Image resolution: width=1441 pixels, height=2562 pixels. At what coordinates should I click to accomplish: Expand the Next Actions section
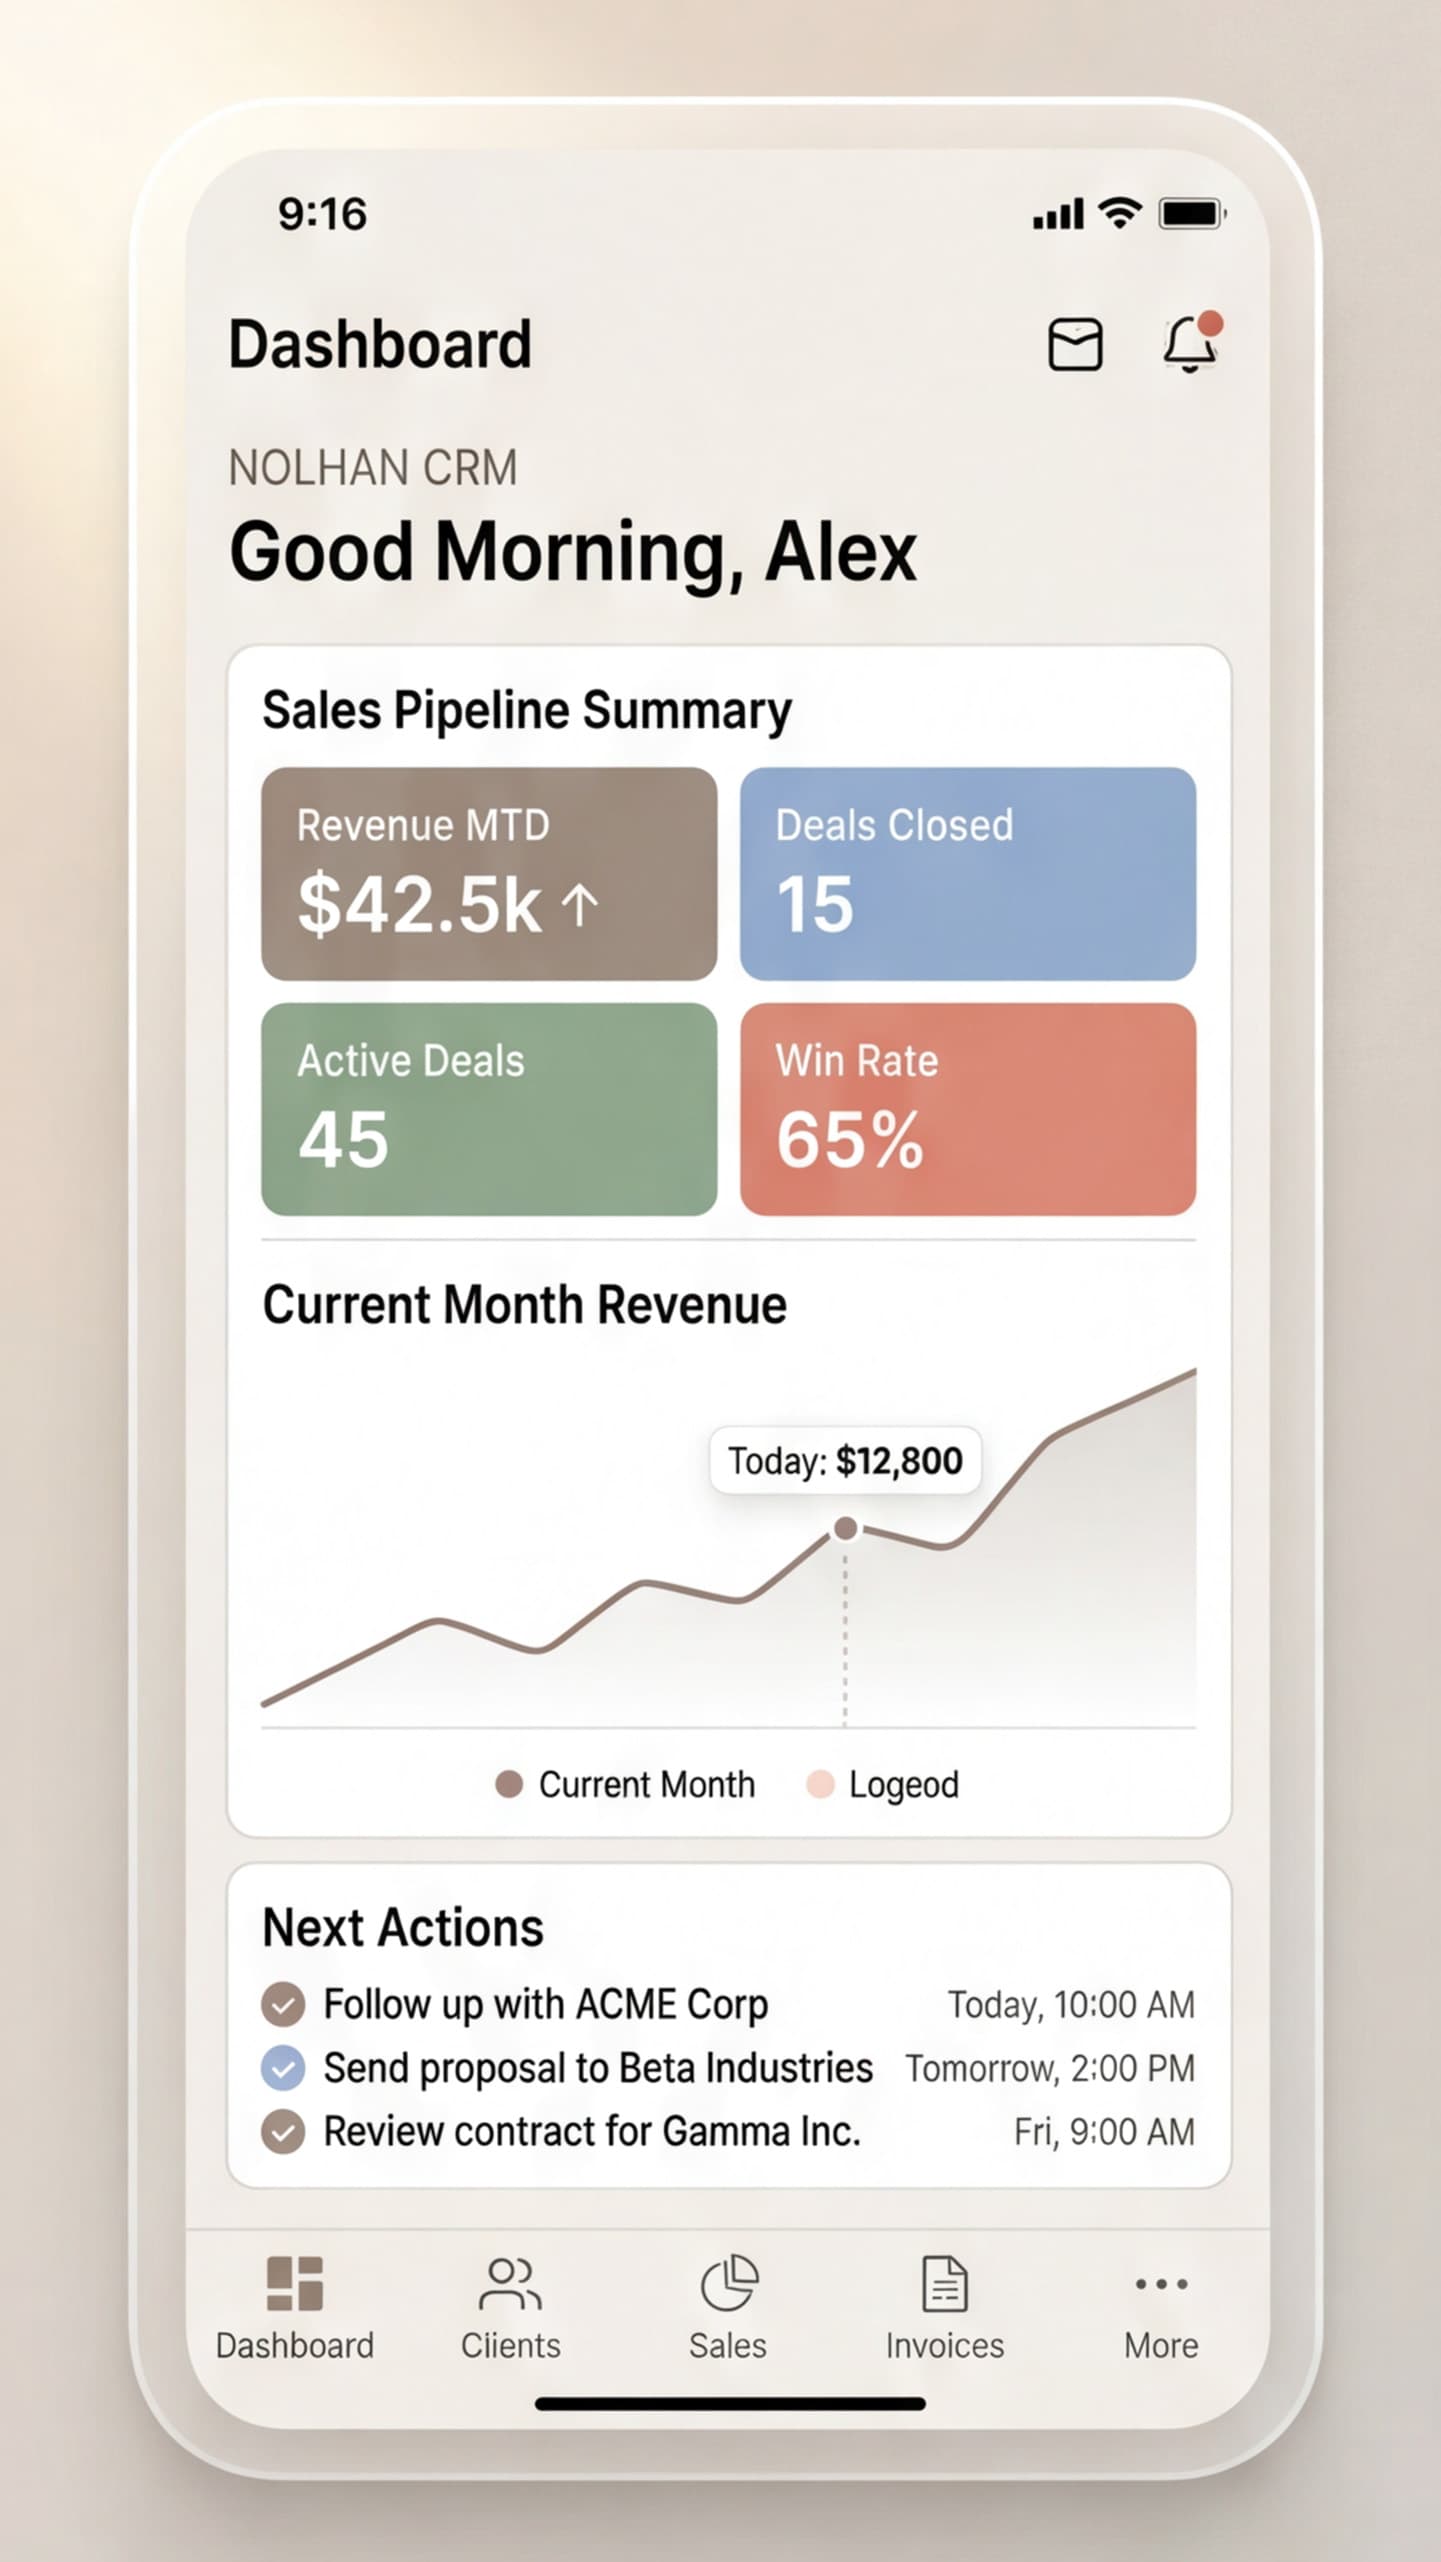pos(402,1926)
